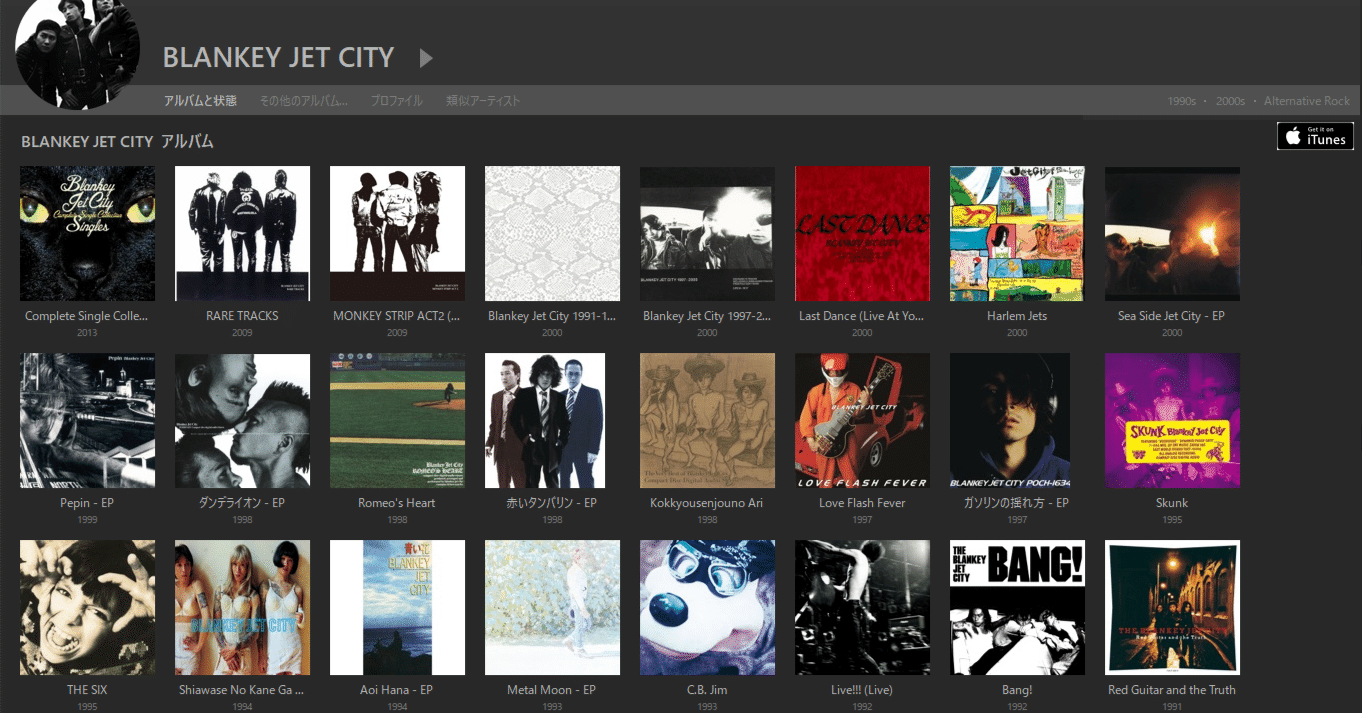Open Shiawase No Kane Ga album cover
The height and width of the screenshot is (713, 1362).
(x=242, y=607)
